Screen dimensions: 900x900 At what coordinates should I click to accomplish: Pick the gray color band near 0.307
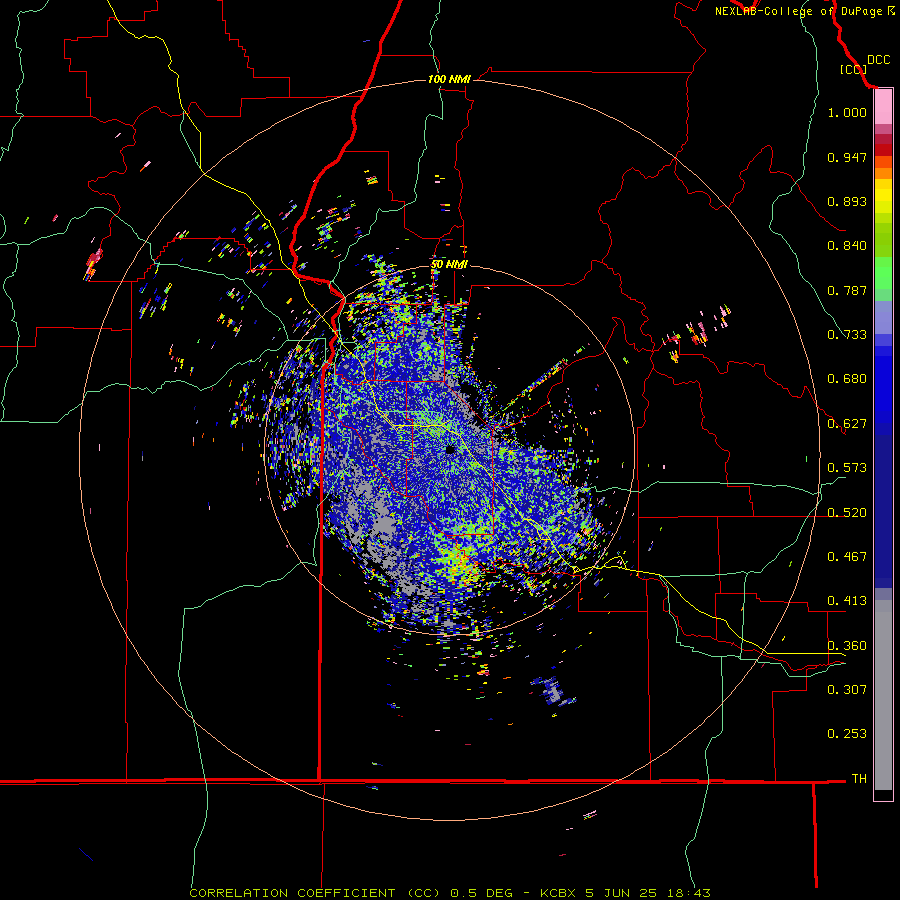point(883,695)
